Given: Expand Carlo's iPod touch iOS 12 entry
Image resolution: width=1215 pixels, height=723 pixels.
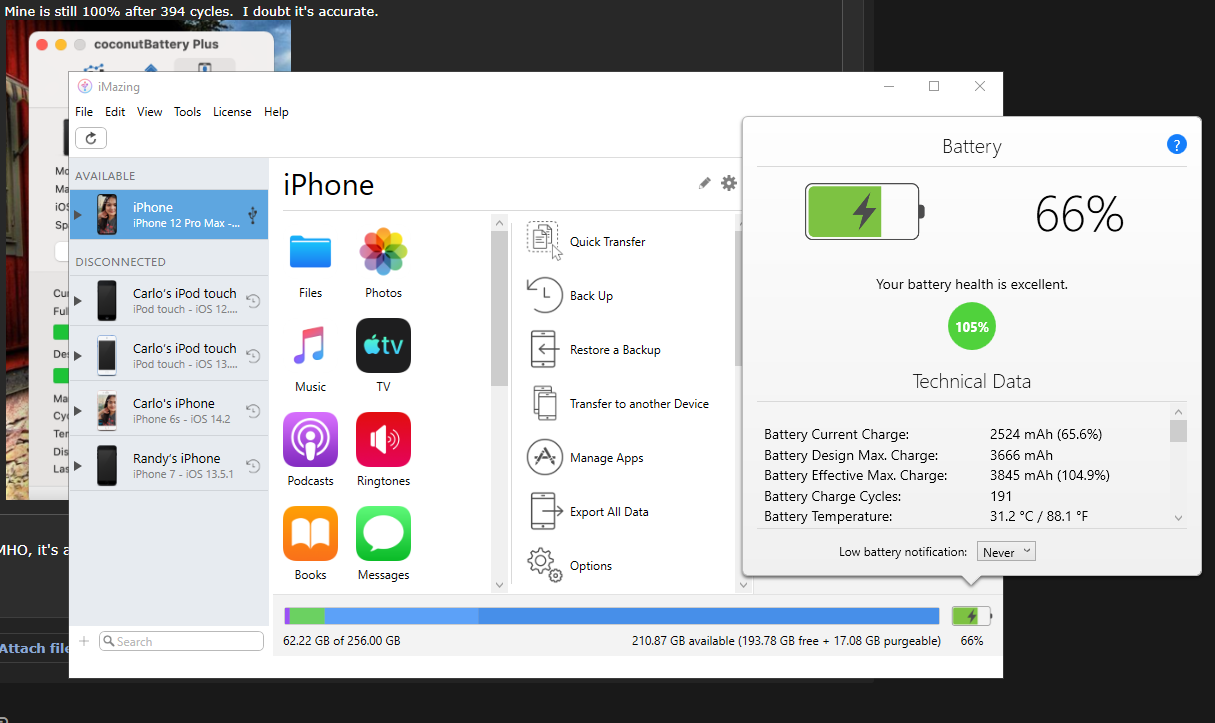Looking at the screenshot, I should click(x=79, y=301).
